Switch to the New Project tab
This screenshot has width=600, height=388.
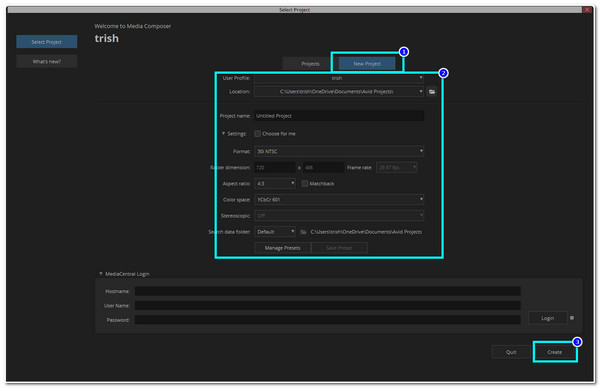[367, 64]
